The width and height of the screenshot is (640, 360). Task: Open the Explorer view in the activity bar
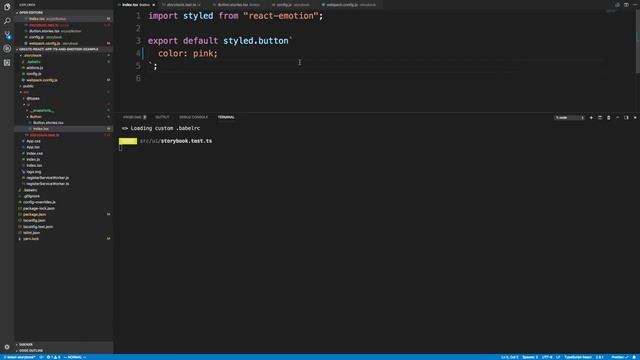coord(7,7)
